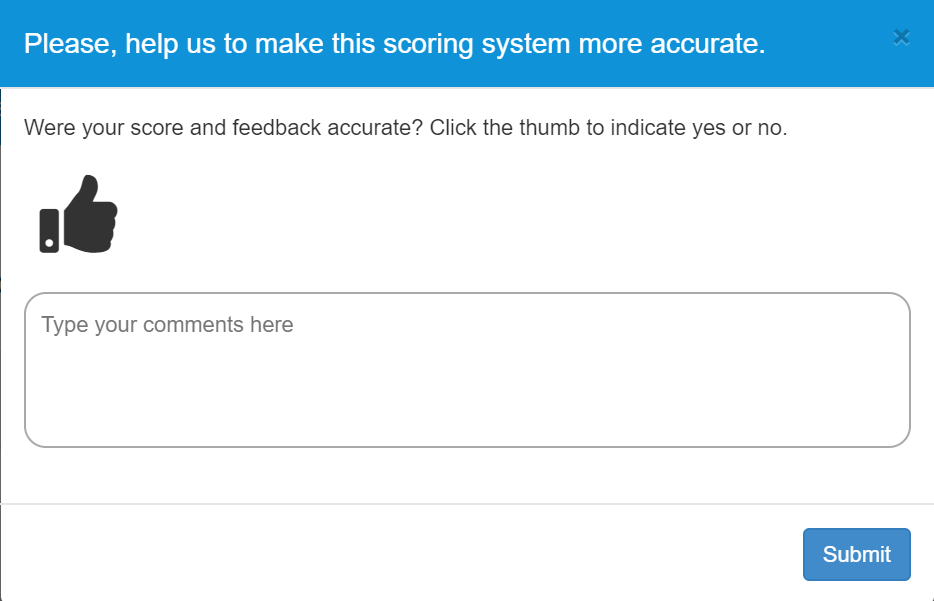Dismiss the scoring system survey popup

[901, 38]
